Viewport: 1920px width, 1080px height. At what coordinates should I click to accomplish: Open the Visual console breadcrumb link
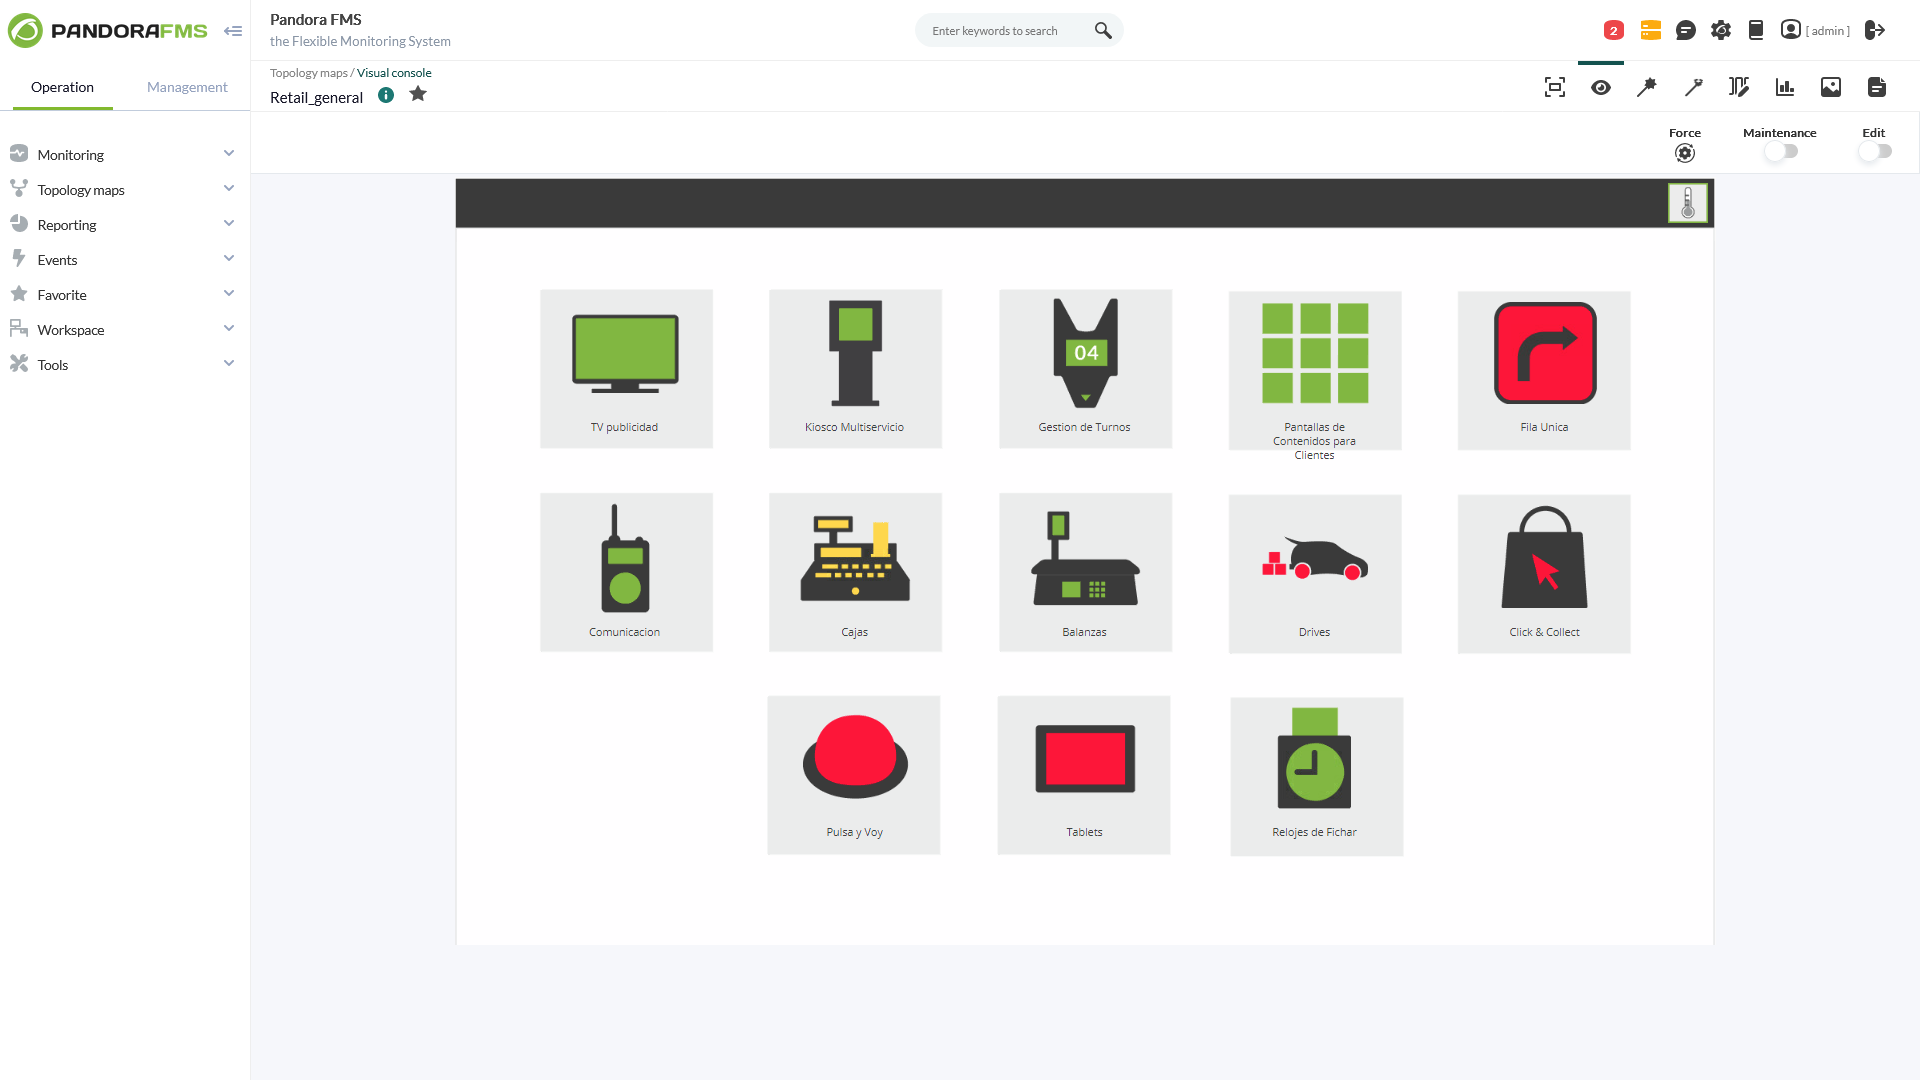[394, 72]
